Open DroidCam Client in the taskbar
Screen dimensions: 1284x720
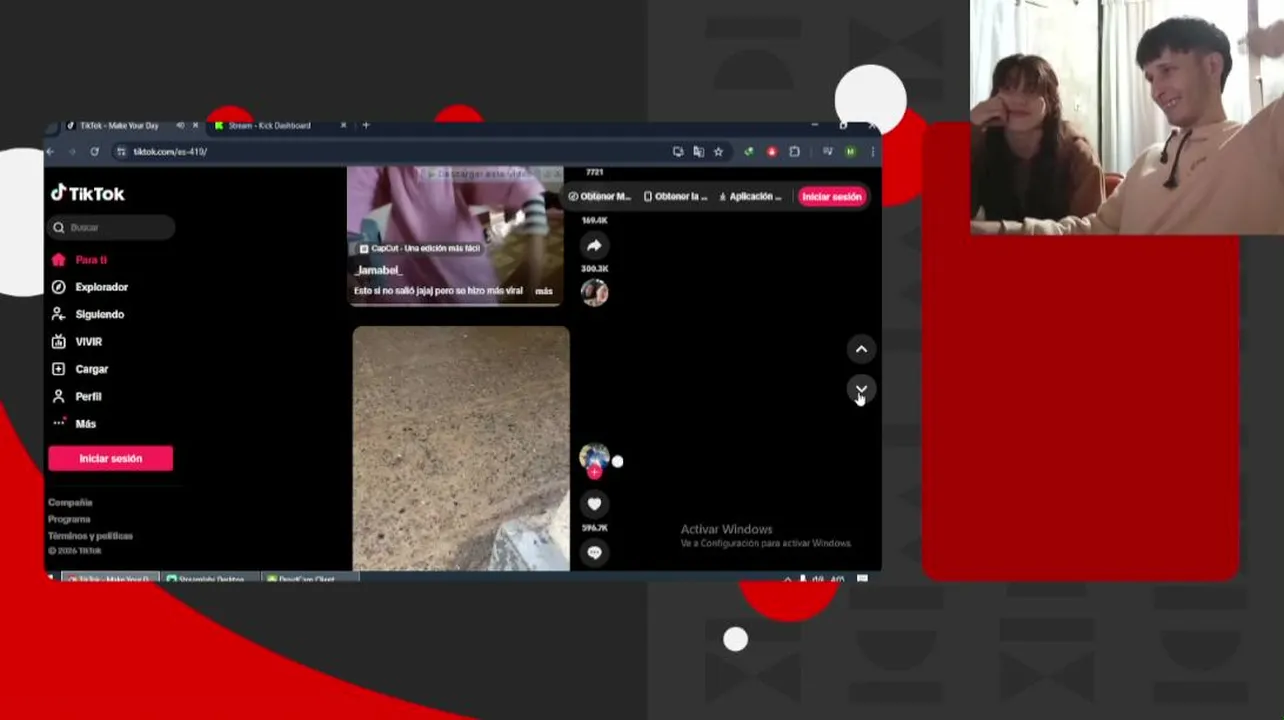point(310,578)
